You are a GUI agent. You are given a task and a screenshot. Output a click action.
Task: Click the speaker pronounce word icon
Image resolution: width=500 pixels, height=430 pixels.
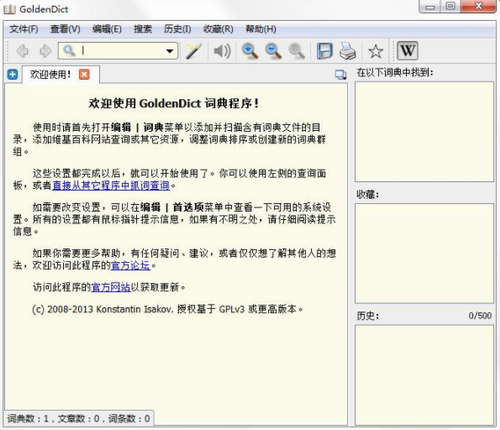(x=222, y=51)
